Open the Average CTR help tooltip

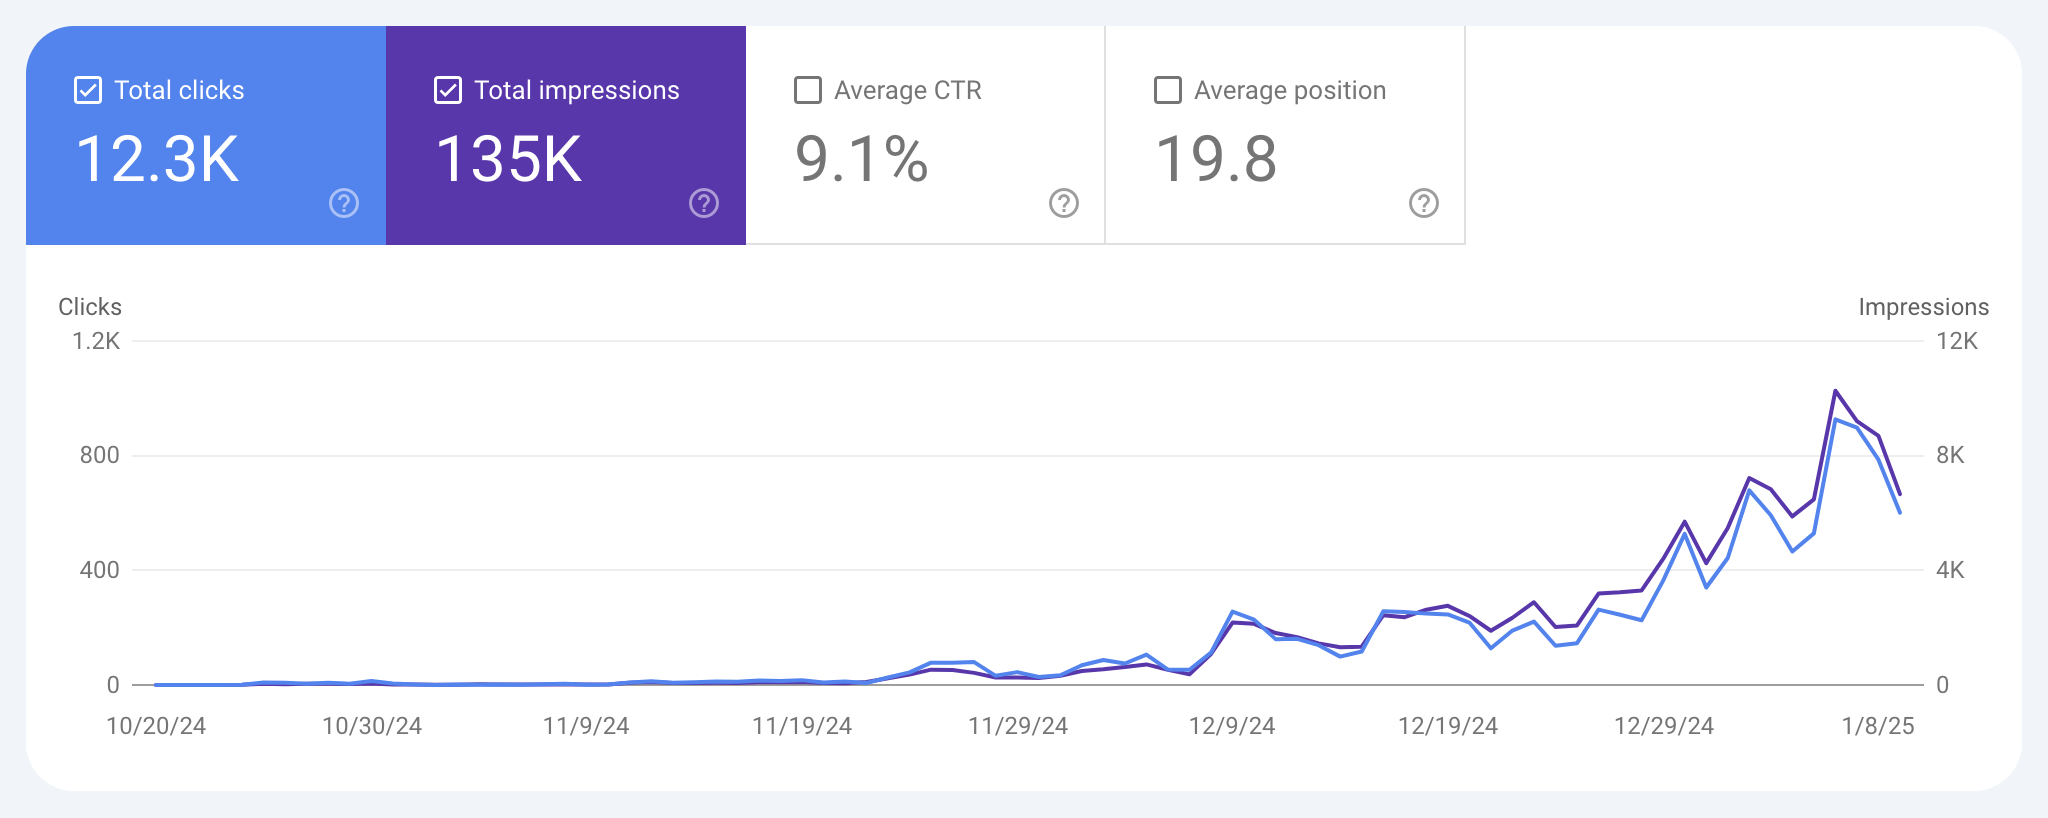click(x=1063, y=205)
